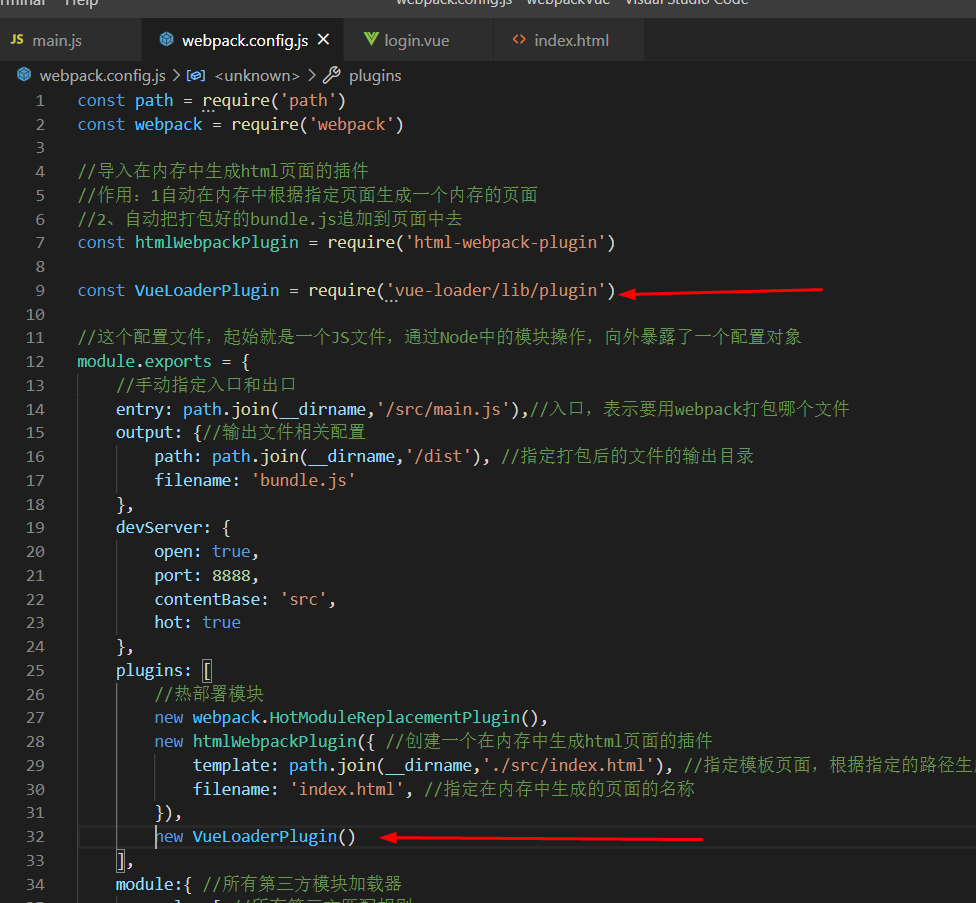
Task: Open the Help menu
Action: (x=82, y=3)
